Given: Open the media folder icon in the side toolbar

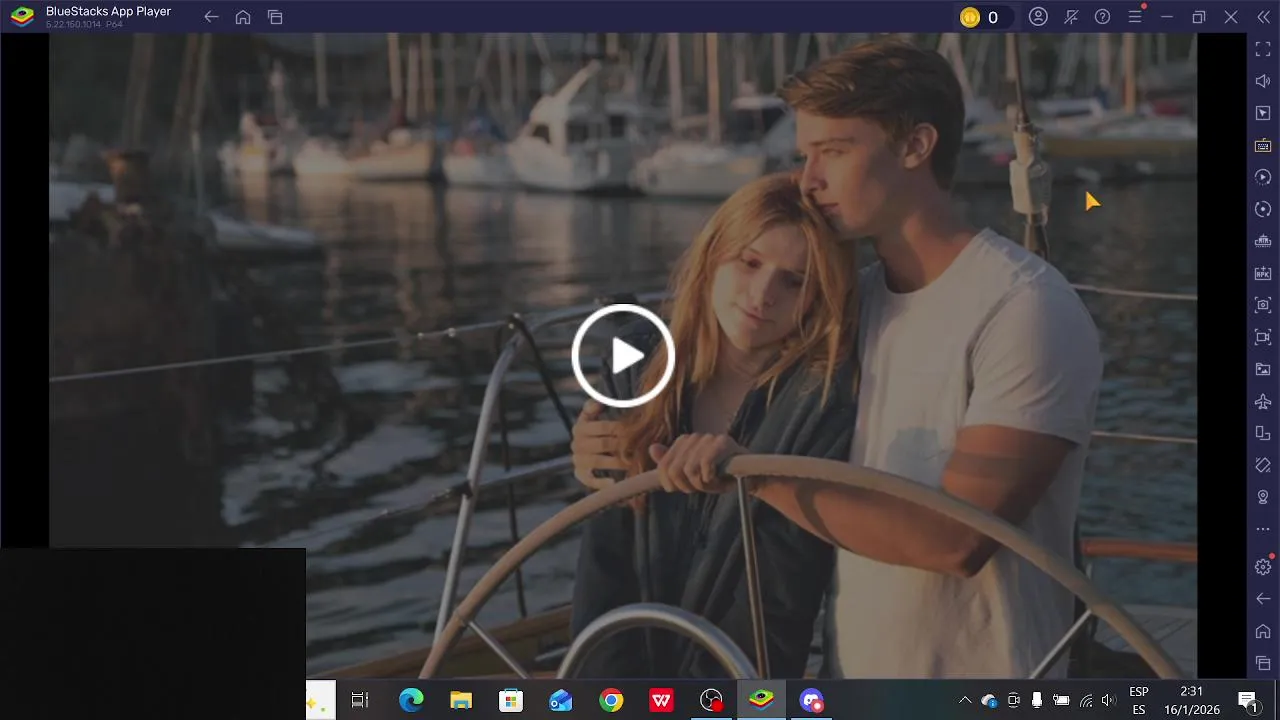Looking at the screenshot, I should coord(1263,369).
